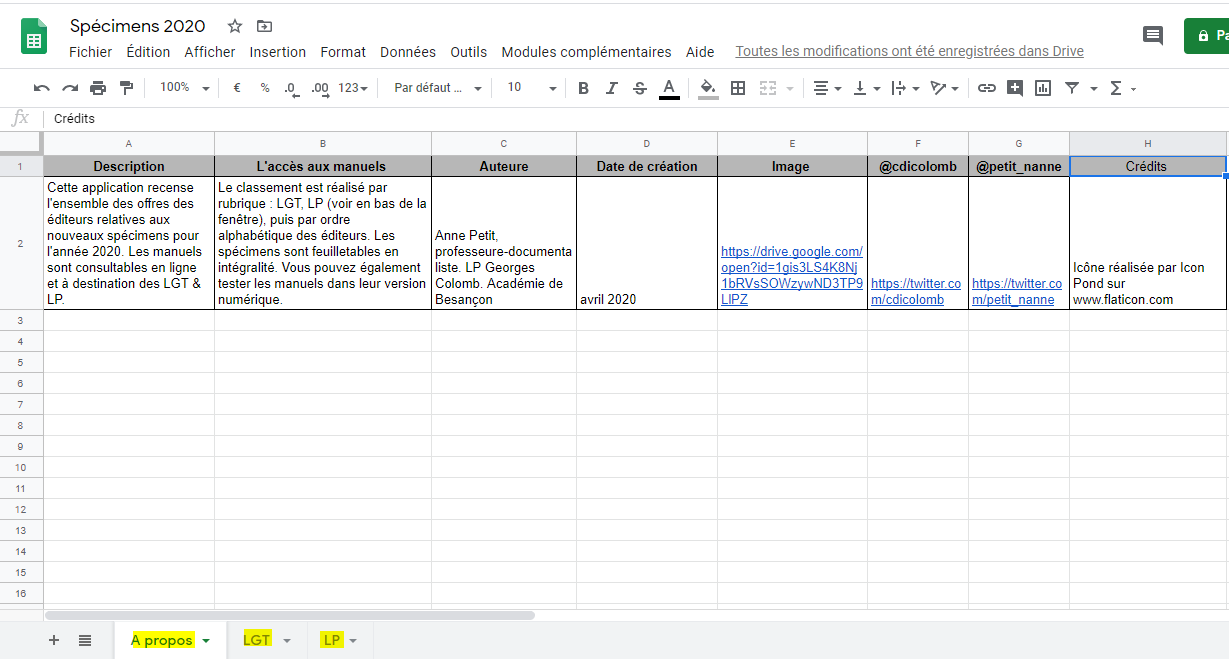
Task: Click the print icon
Action: tap(98, 88)
